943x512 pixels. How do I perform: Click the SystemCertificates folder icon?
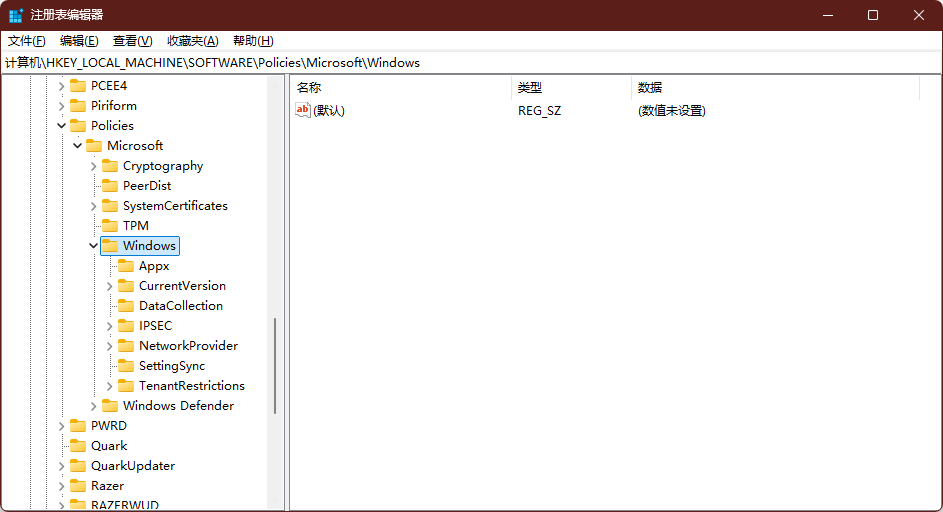[x=110, y=205]
